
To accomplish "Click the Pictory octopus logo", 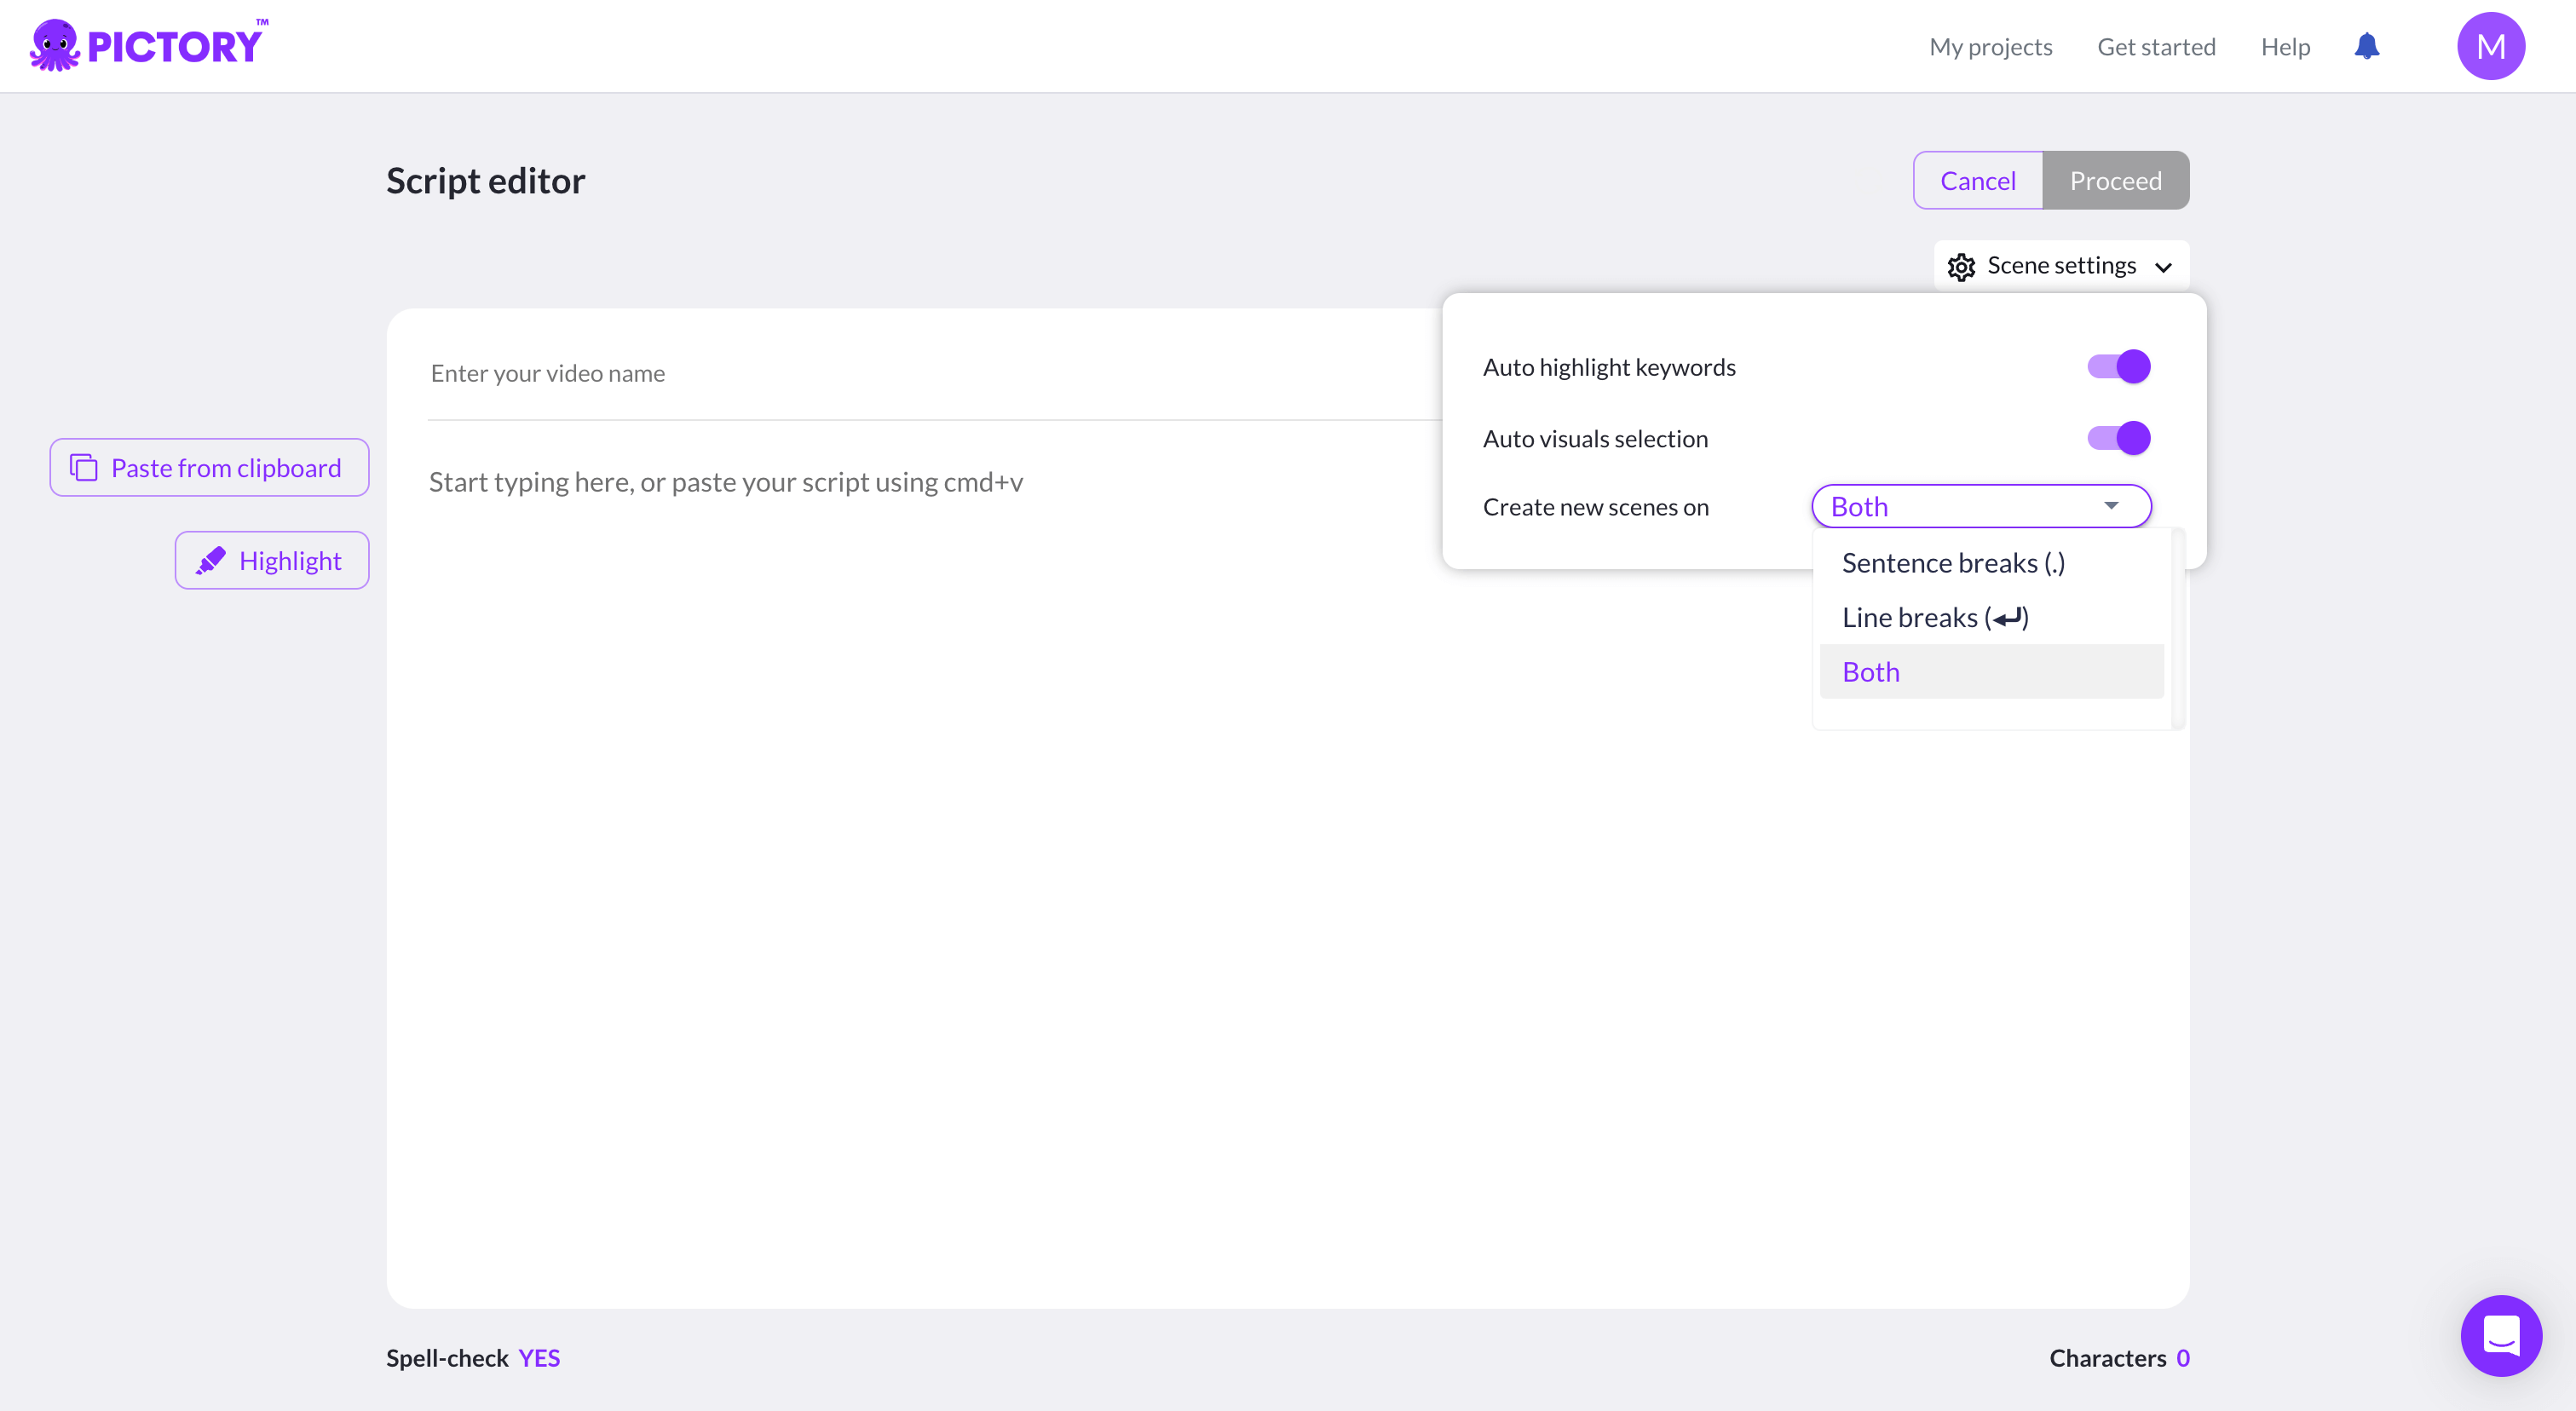I will pos(56,46).
